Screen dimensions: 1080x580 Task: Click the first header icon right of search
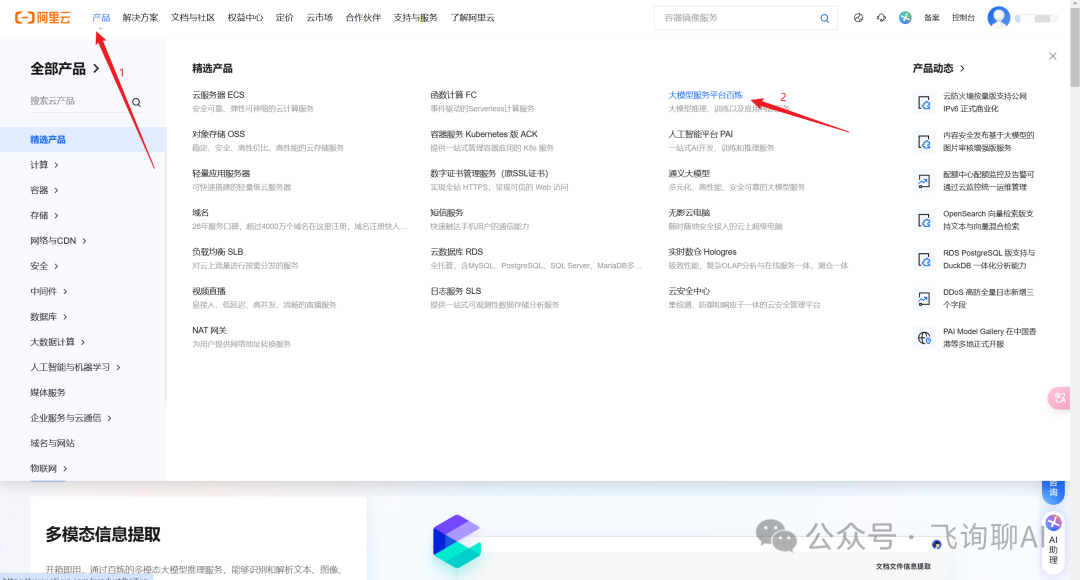pos(858,18)
